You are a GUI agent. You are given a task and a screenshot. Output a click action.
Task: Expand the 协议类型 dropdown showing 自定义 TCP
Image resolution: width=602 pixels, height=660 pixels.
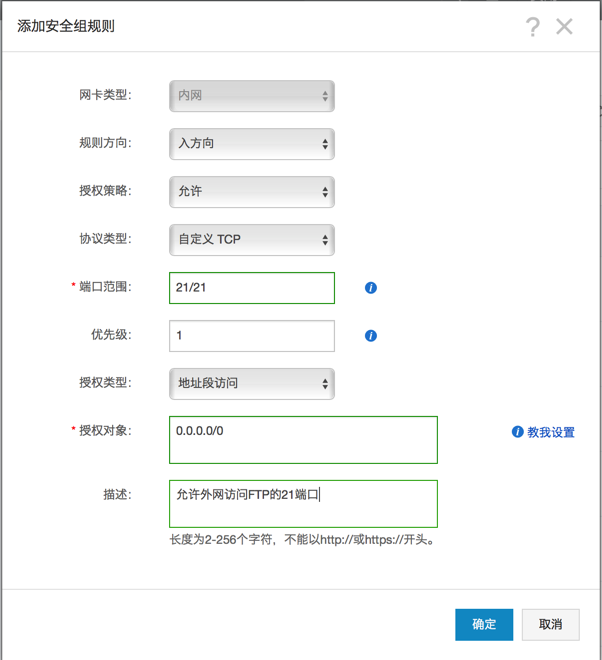click(x=252, y=240)
